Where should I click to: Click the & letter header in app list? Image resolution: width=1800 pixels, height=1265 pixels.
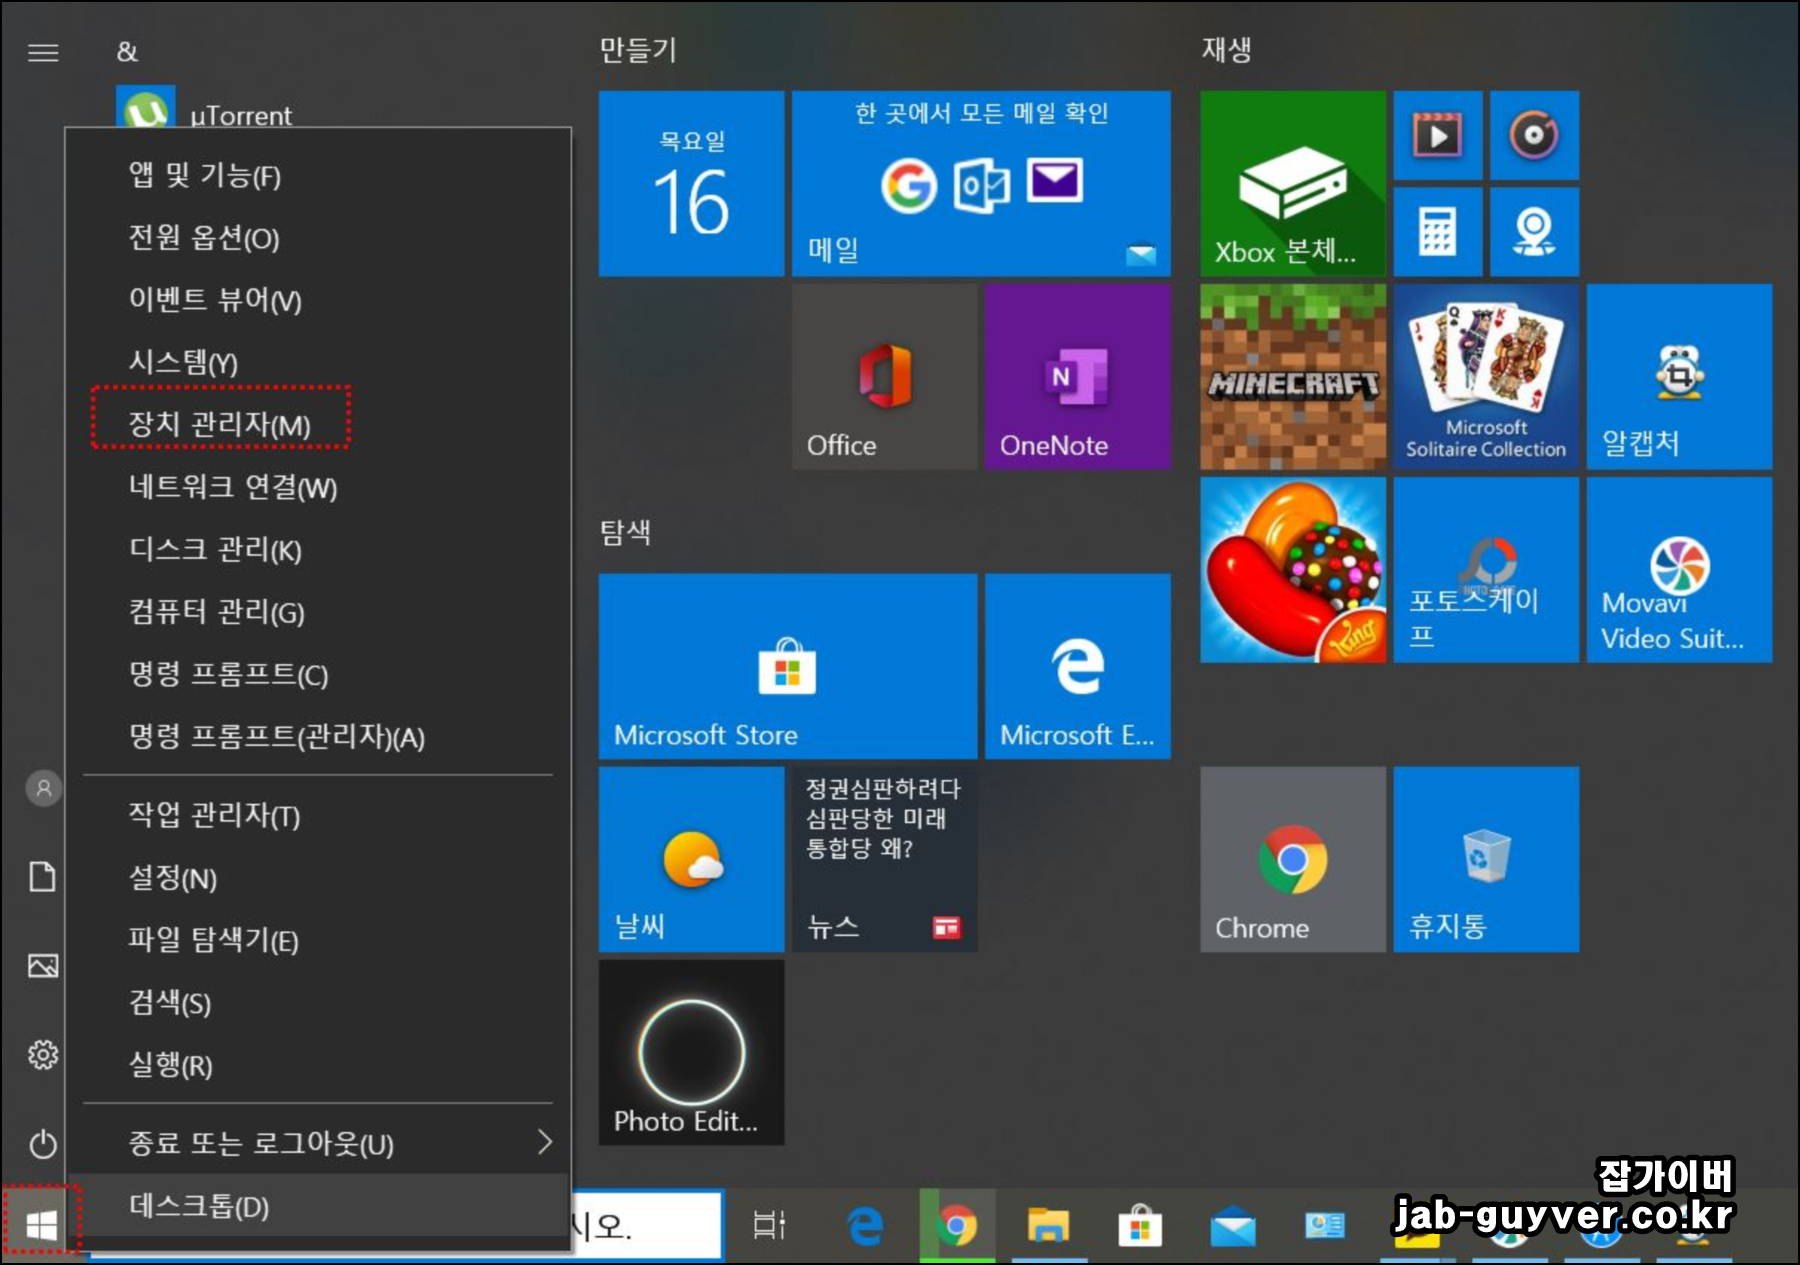coord(127,52)
